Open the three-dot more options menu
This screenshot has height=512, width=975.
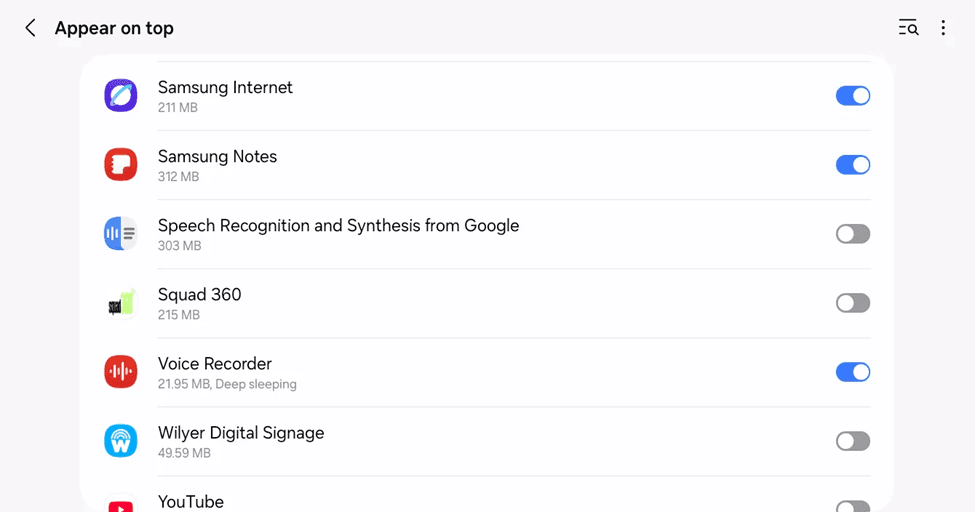(x=943, y=28)
